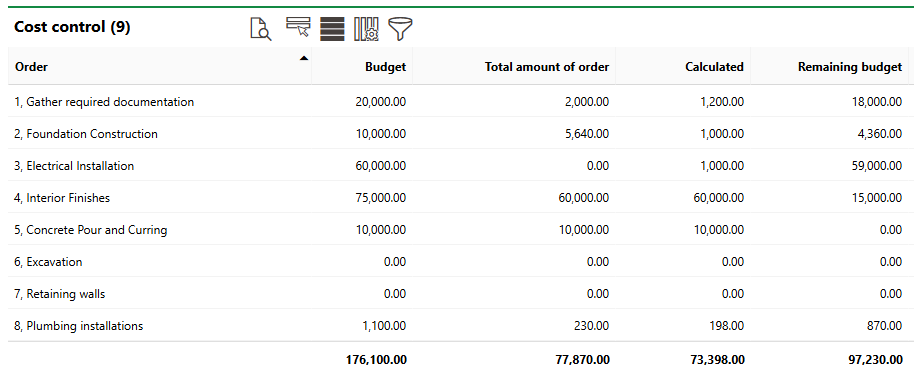914x376 pixels.
Task: Click the total budget 176,100.00
Action: (377, 360)
